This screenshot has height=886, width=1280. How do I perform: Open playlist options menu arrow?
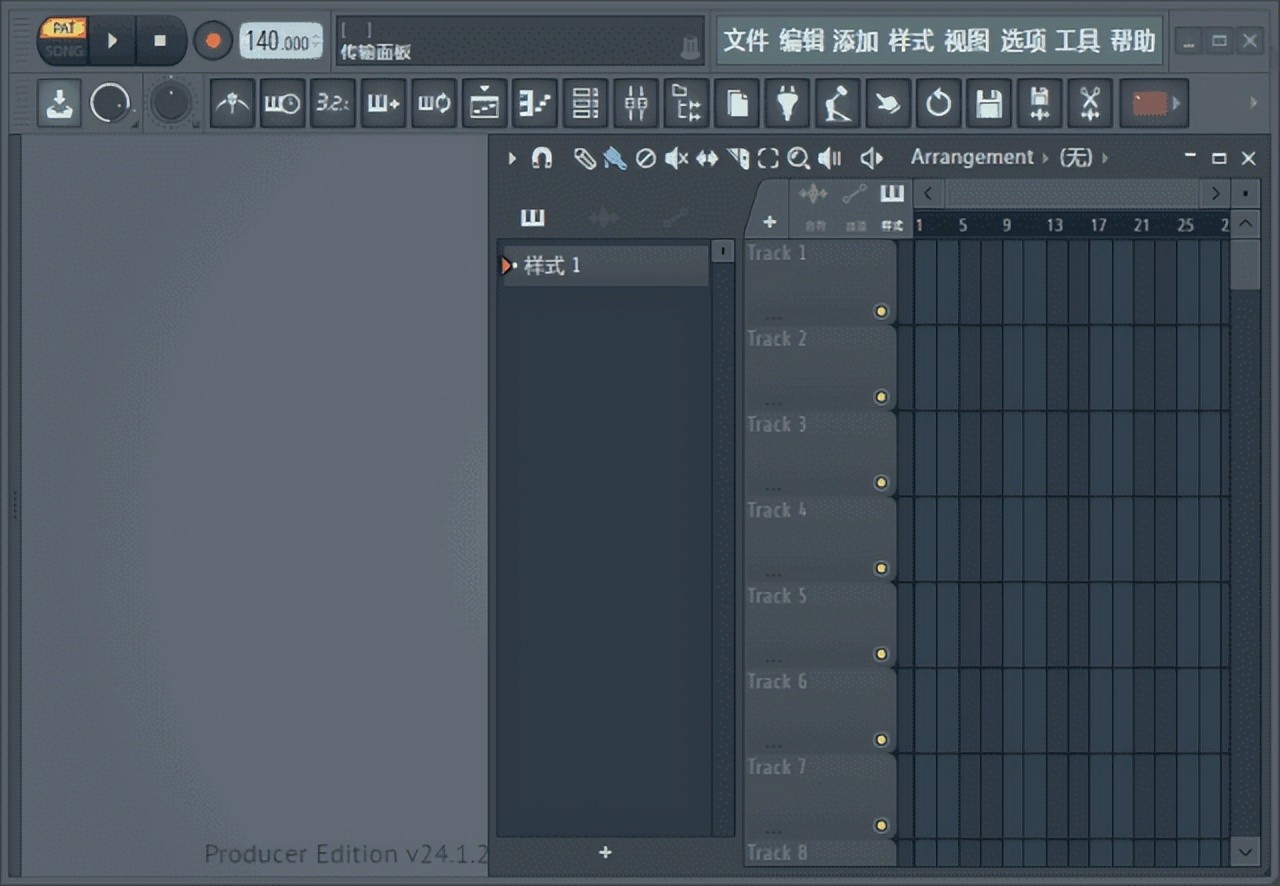tap(512, 158)
